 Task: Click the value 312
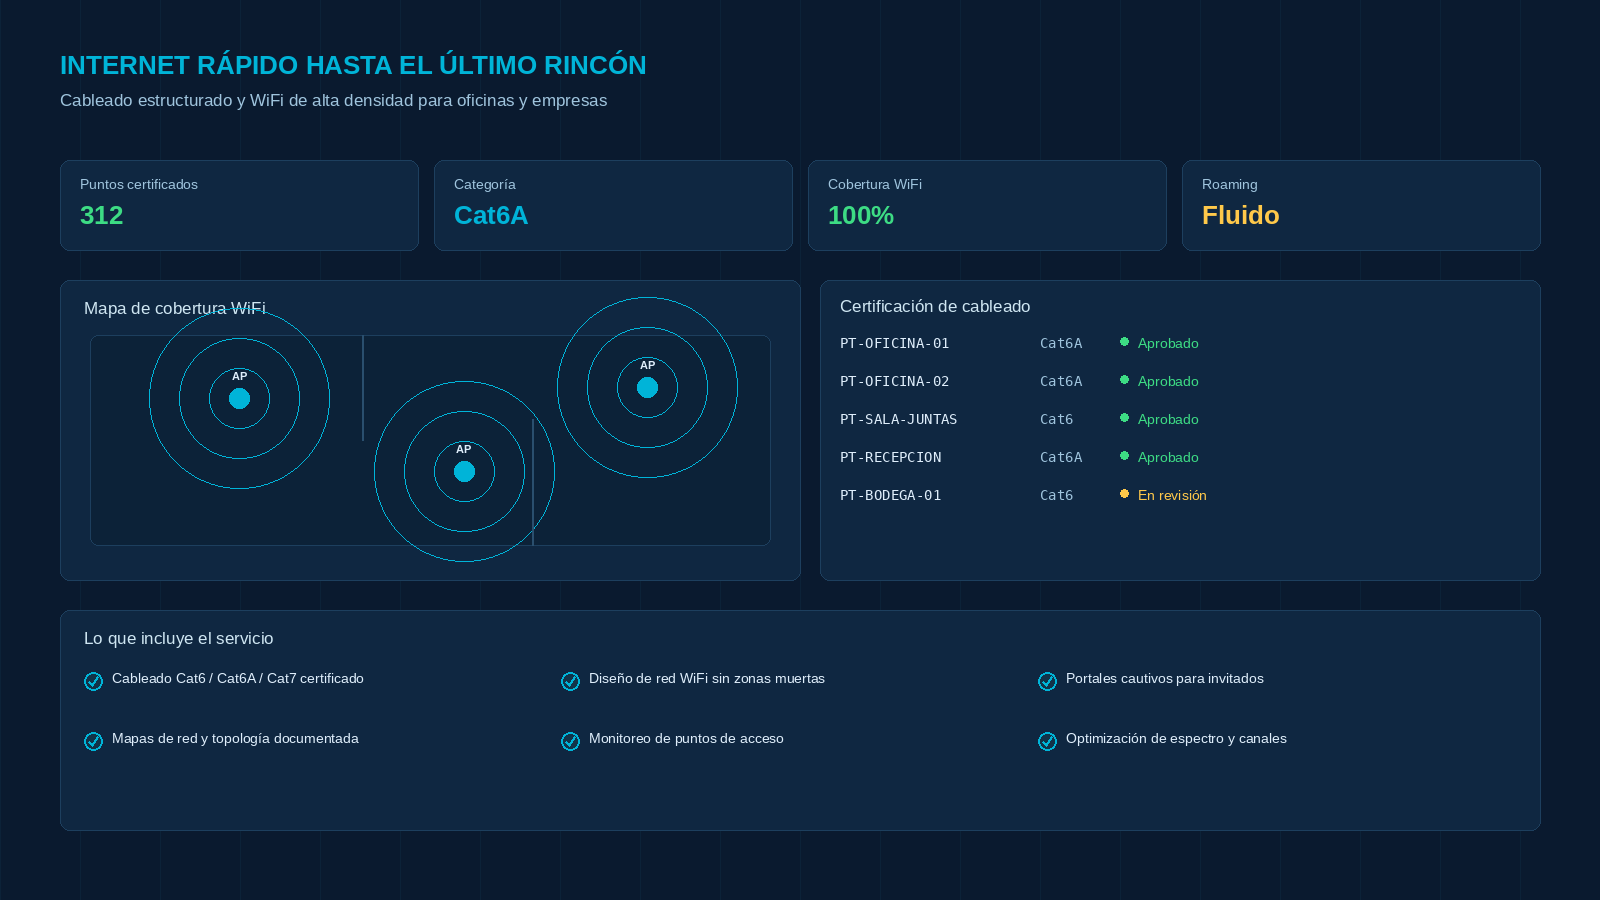pyautogui.click(x=102, y=216)
